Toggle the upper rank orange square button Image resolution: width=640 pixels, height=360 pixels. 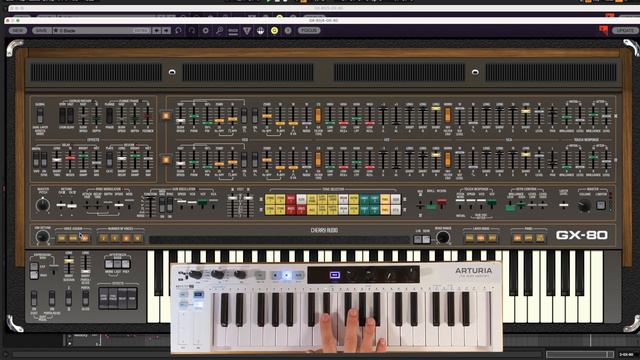[166, 116]
